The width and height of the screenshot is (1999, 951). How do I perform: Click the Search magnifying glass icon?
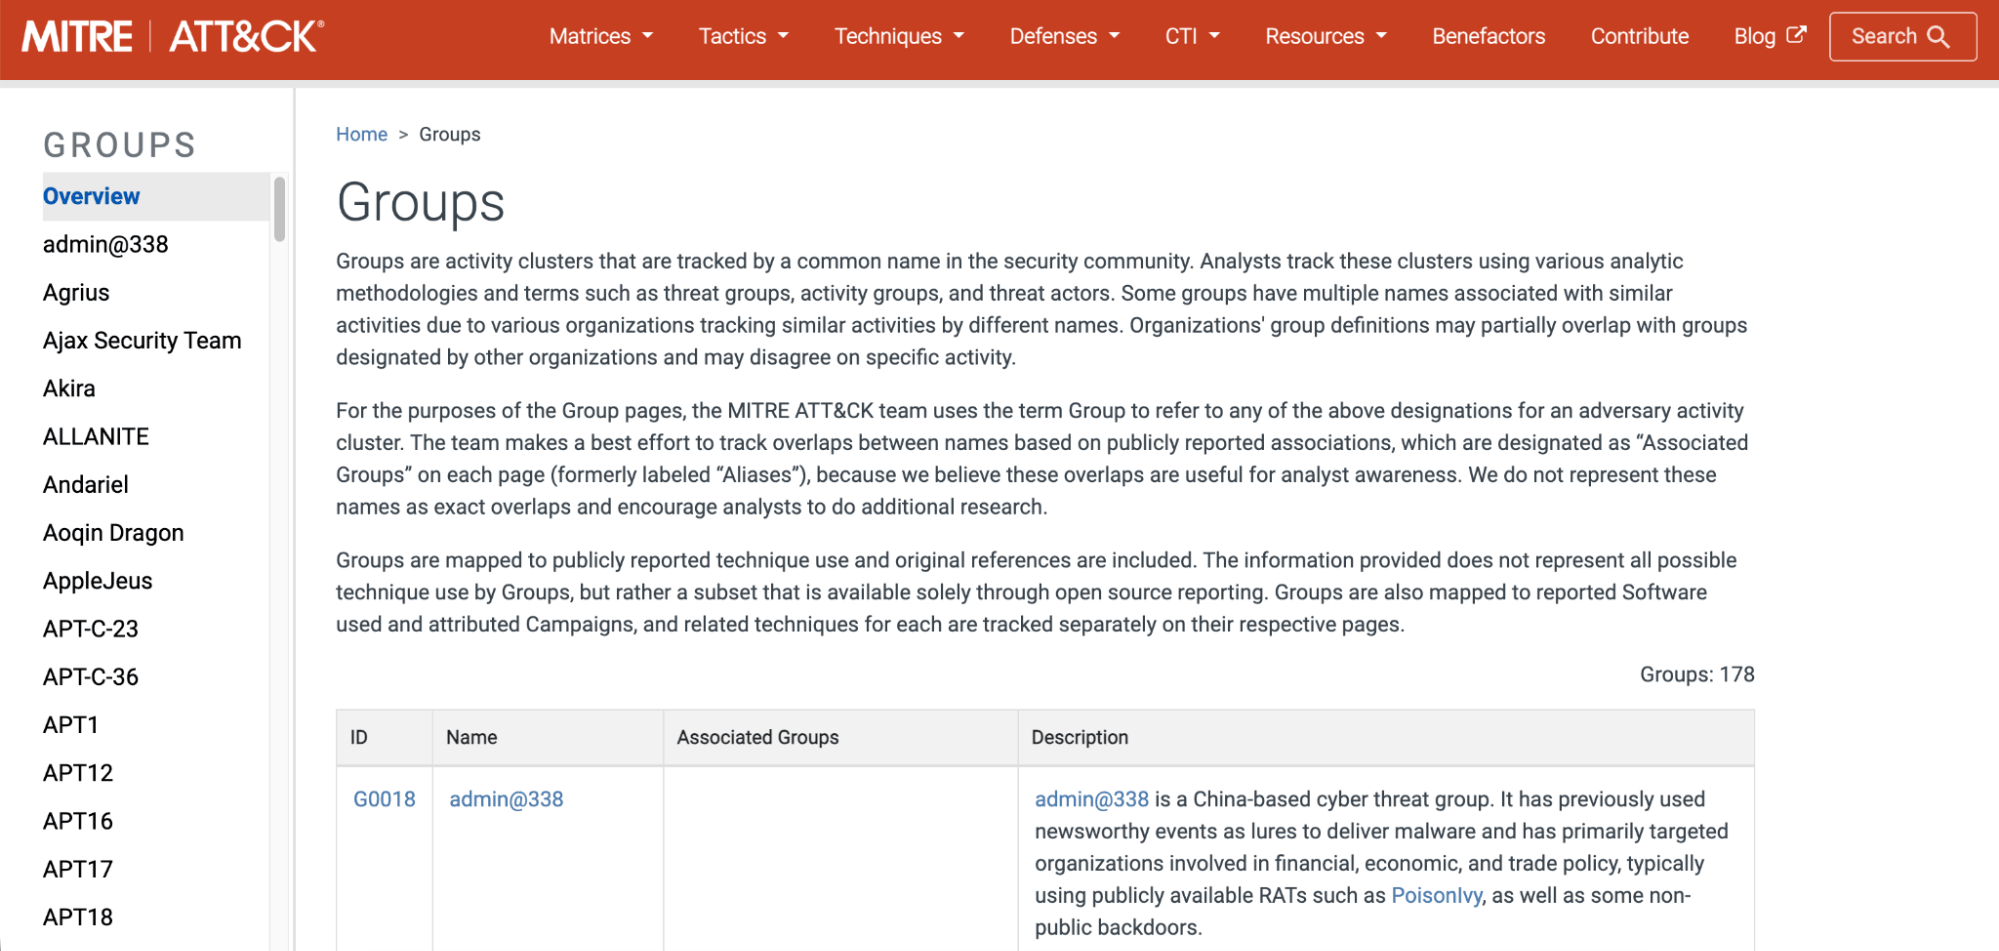(x=1938, y=37)
